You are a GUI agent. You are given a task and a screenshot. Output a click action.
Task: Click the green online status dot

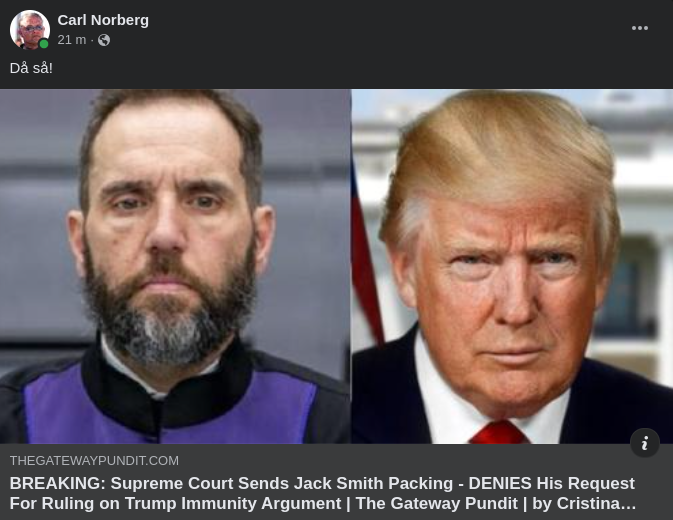44,44
